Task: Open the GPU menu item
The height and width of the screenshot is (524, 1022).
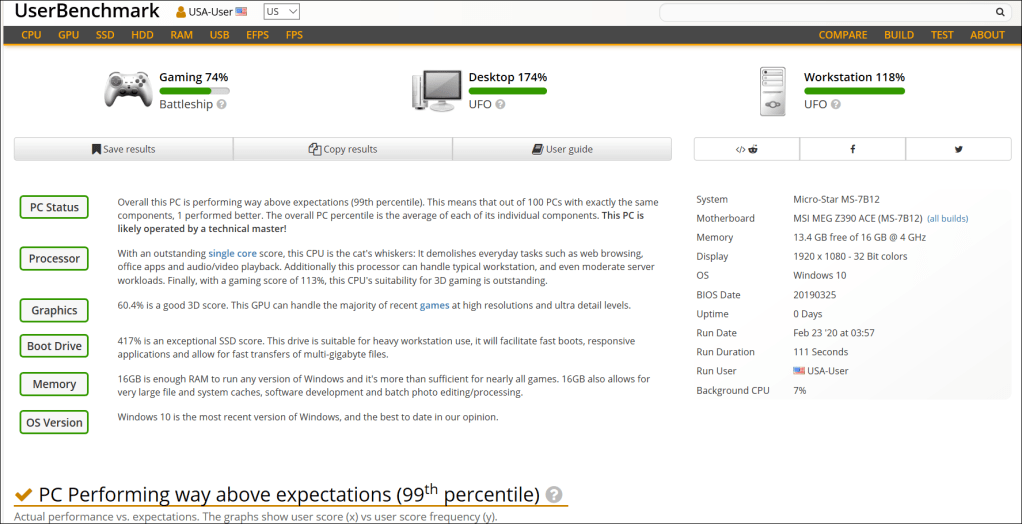Action: 68,35
